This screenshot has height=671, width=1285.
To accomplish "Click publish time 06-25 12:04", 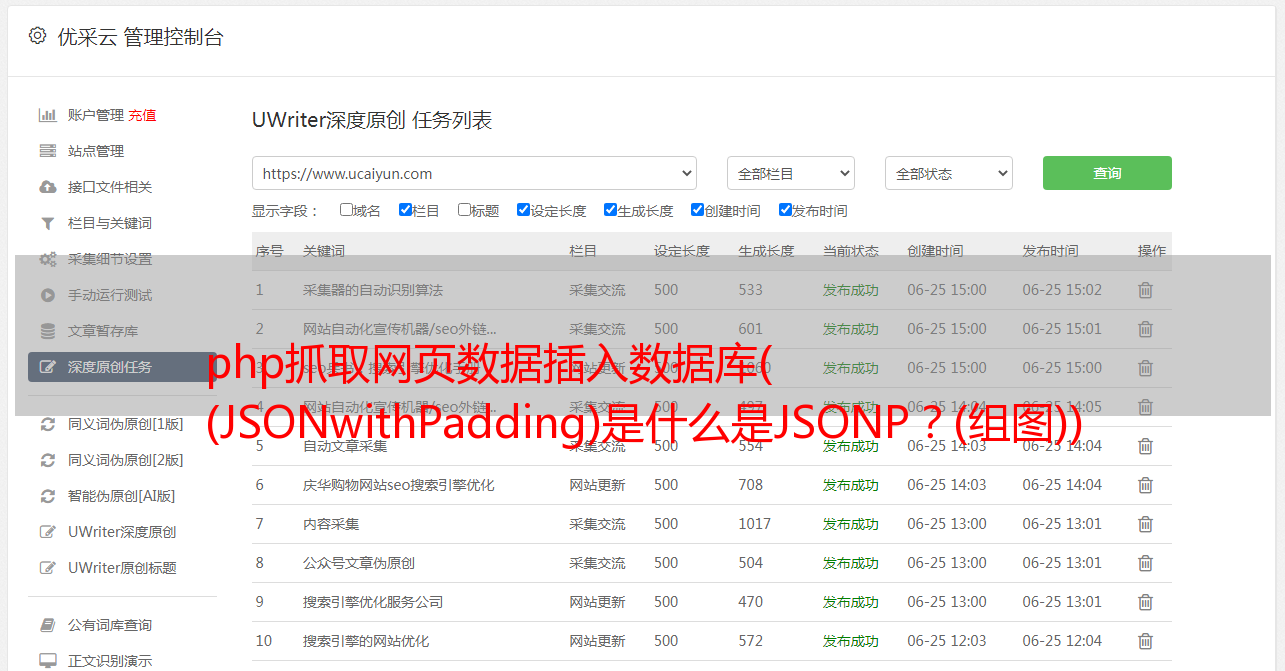I will (1062, 641).
